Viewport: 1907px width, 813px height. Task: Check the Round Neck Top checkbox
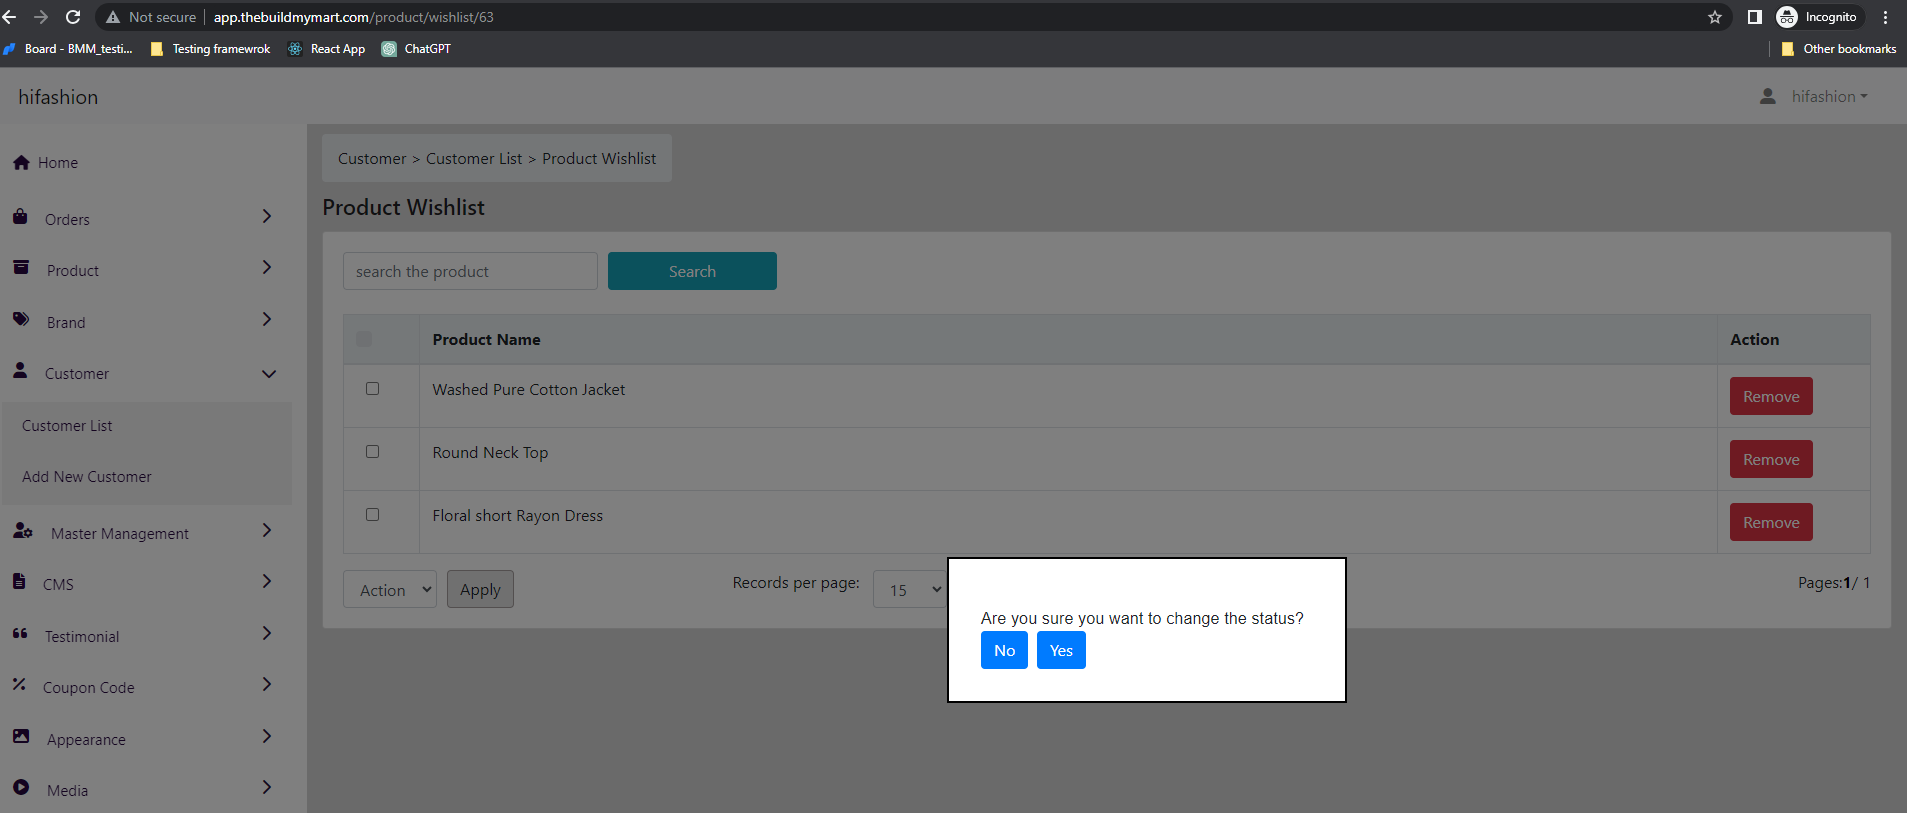[372, 451]
